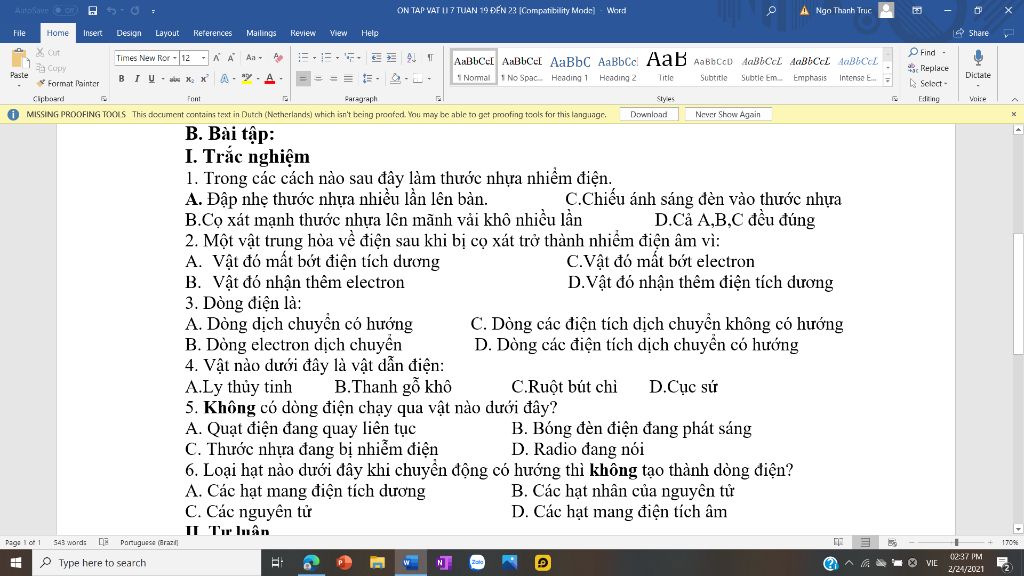The image size is (1024, 576).
Task: Click the Numbering list icon
Action: pyautogui.click(x=327, y=58)
